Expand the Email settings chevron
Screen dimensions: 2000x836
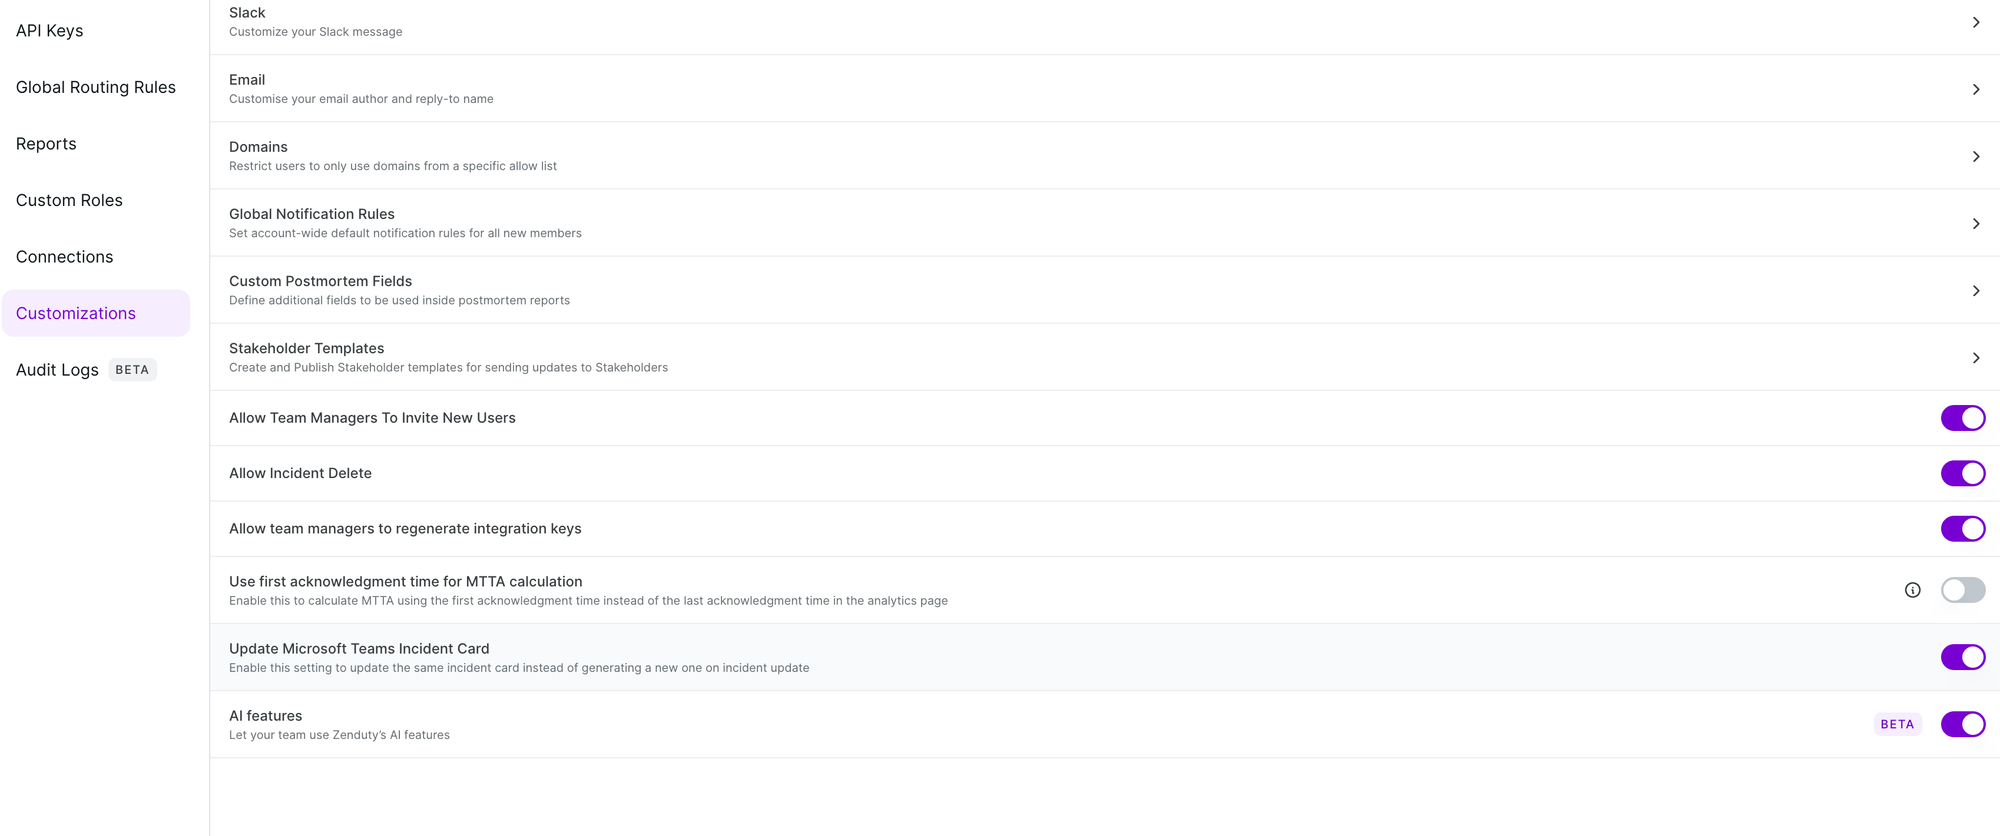(1975, 89)
